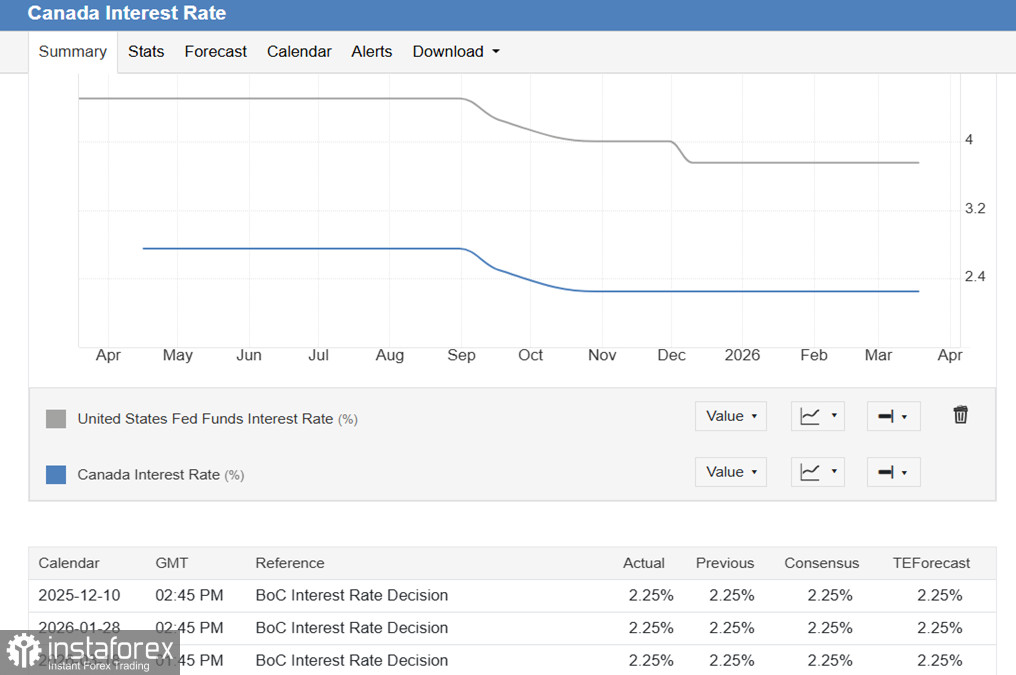Open axis position selector for US Fed Funds
Viewport: 1016px width, 675px height.
coord(892,416)
